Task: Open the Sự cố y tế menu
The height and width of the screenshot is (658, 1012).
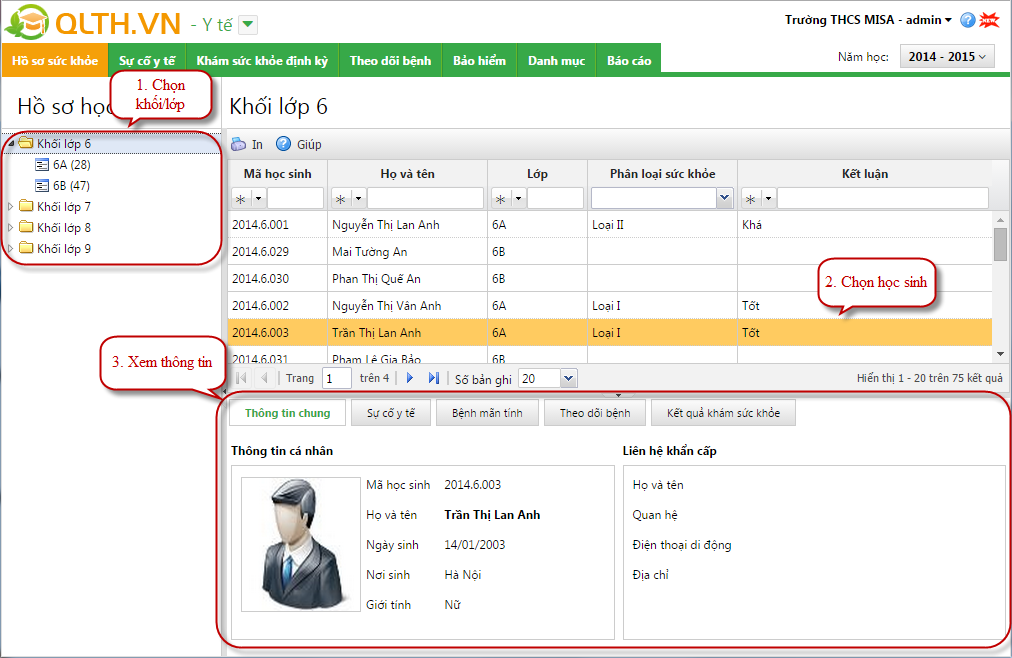Action: pos(147,61)
